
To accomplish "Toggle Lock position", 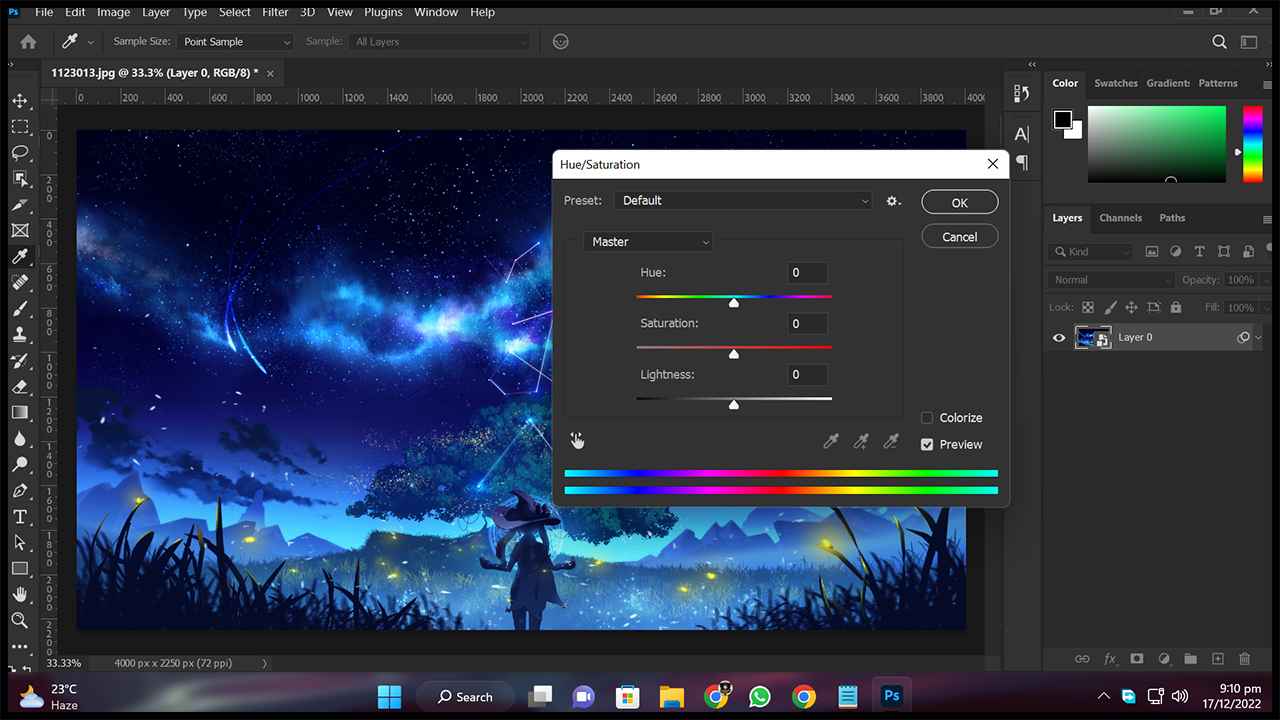I will point(1131,307).
